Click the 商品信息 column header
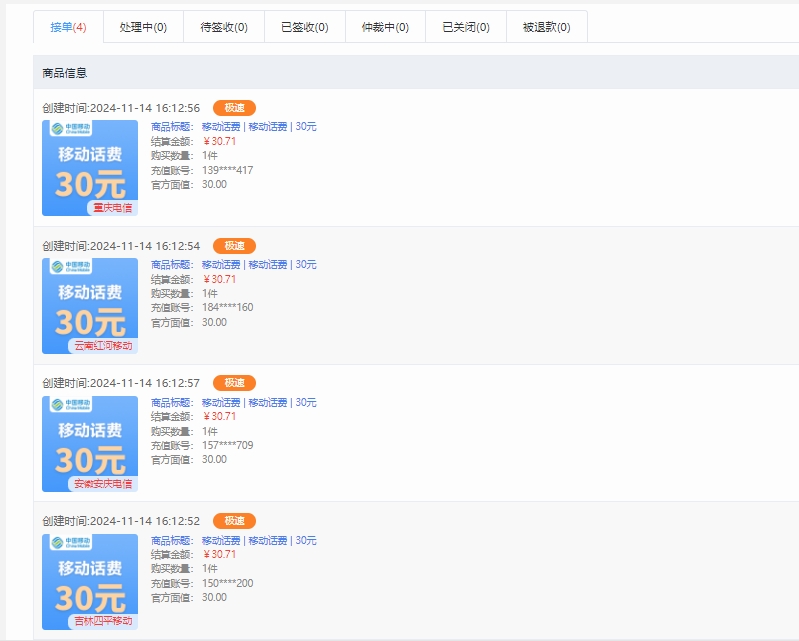 pyautogui.click(x=65, y=73)
